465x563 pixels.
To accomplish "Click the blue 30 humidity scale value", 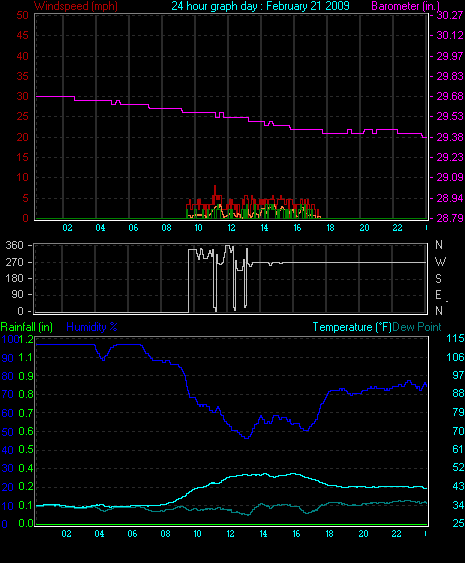I will (x=7, y=469).
